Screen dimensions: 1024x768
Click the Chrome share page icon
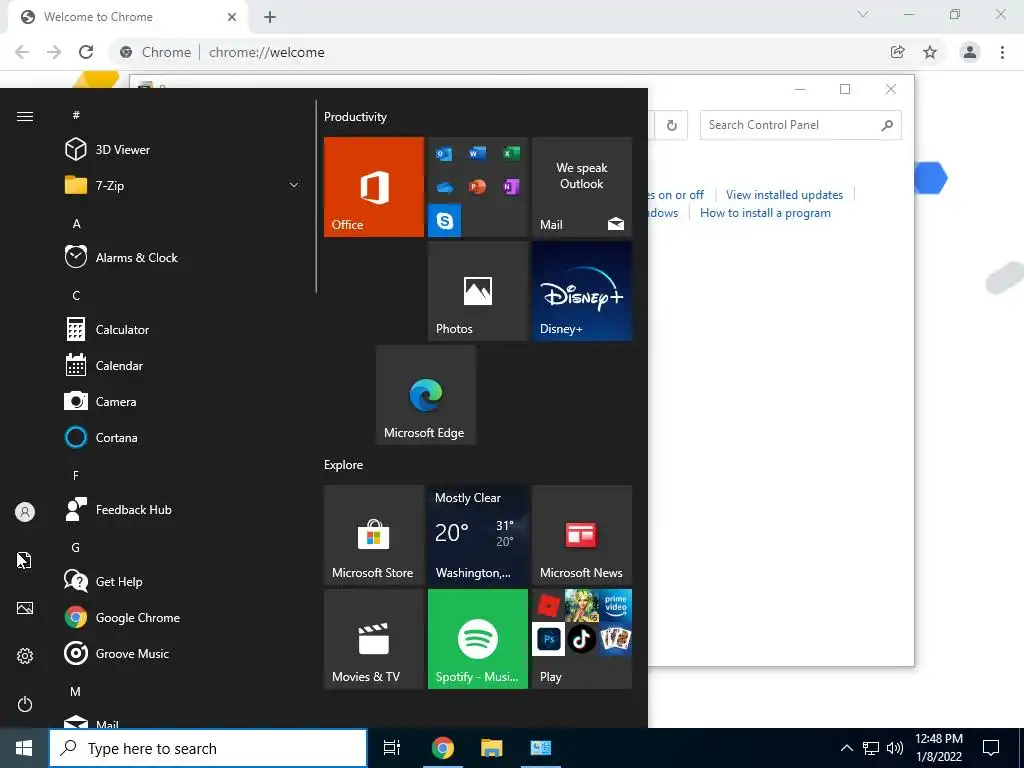coord(898,52)
